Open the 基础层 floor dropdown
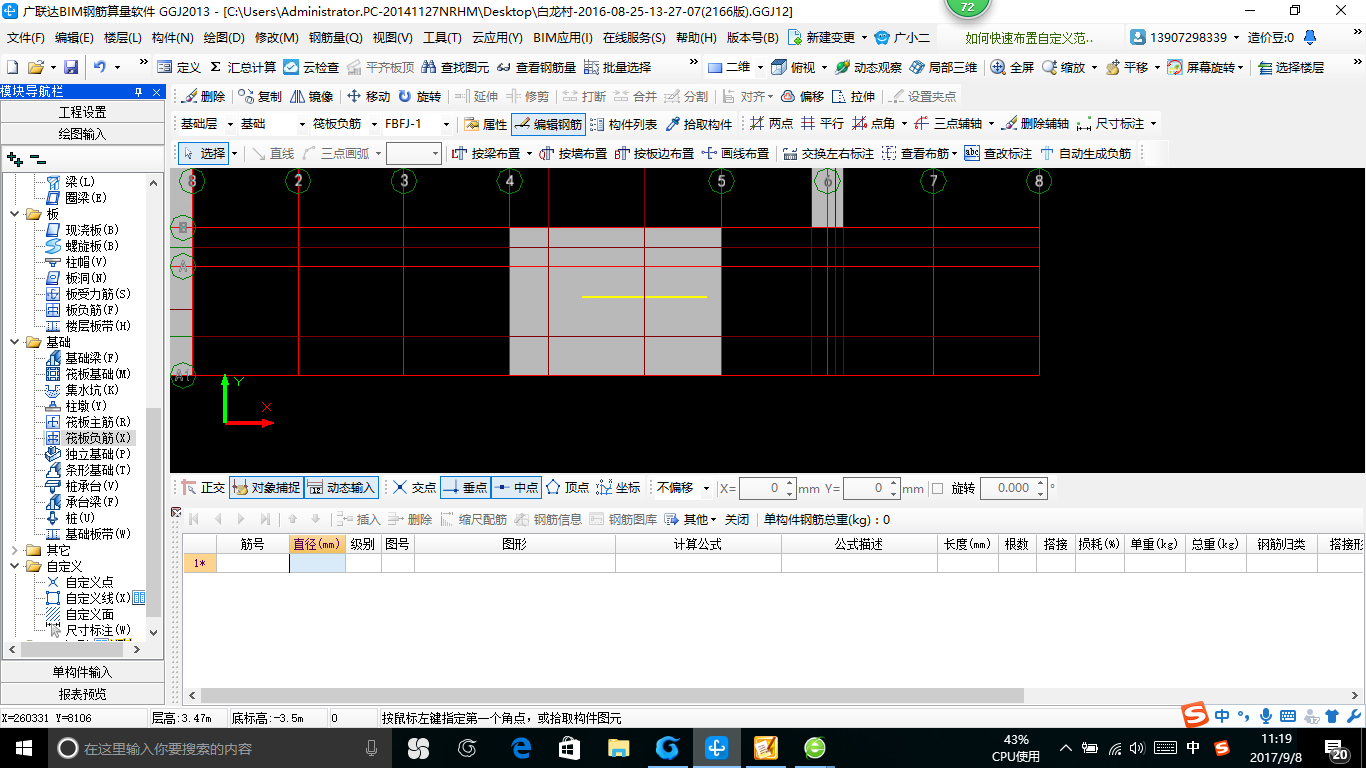 coord(229,124)
